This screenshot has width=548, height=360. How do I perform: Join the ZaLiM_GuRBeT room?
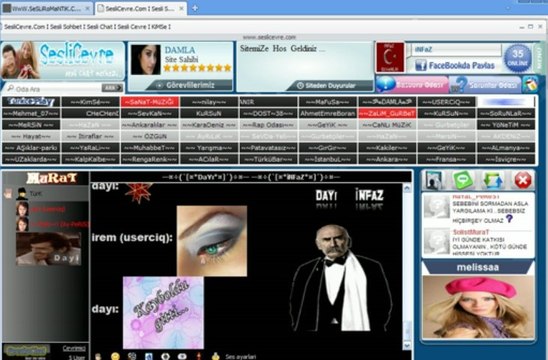point(387,113)
